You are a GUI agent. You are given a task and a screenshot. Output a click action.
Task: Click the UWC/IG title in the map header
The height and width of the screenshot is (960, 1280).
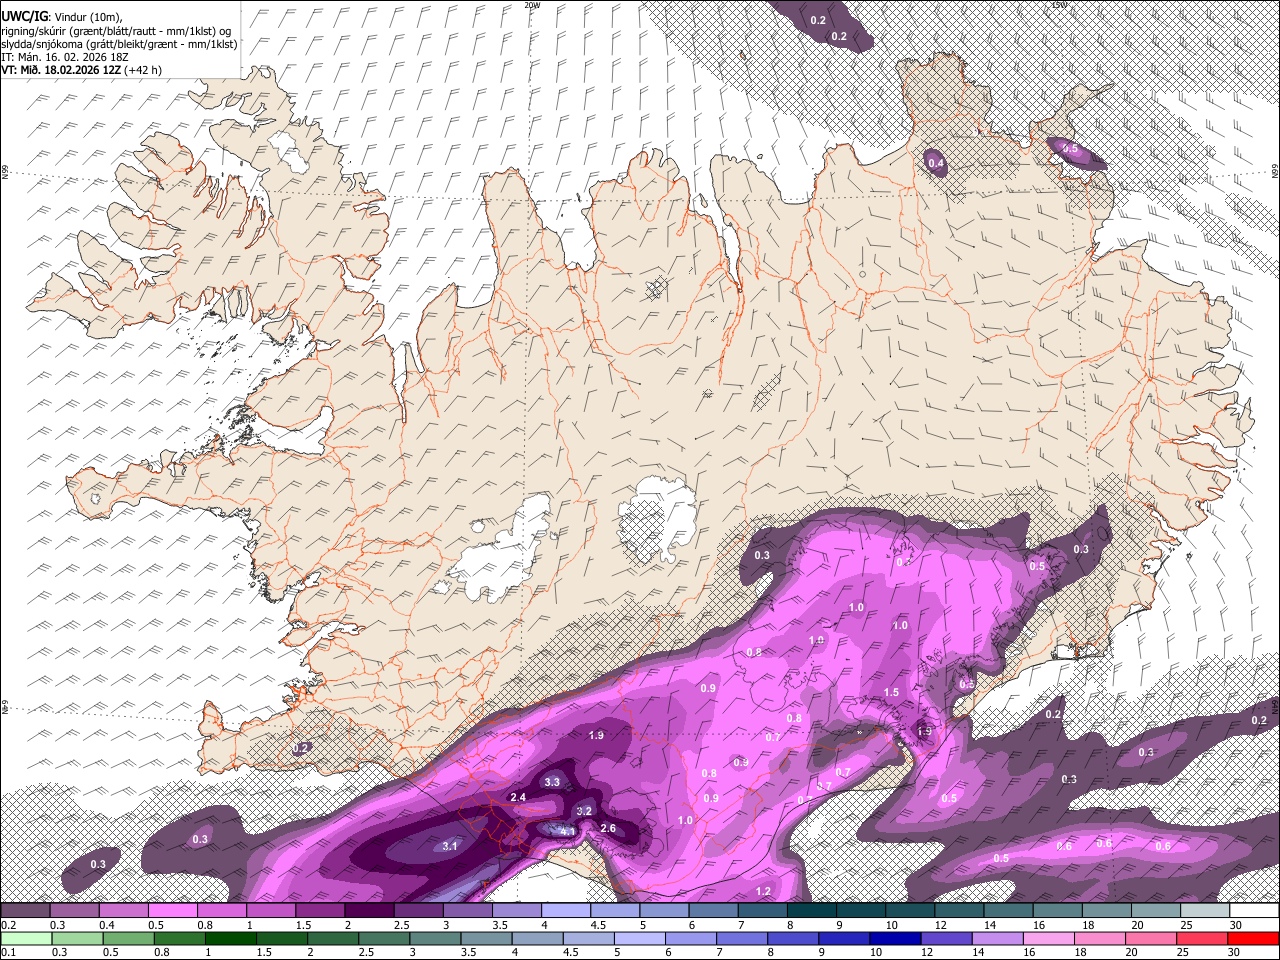pos(23,16)
